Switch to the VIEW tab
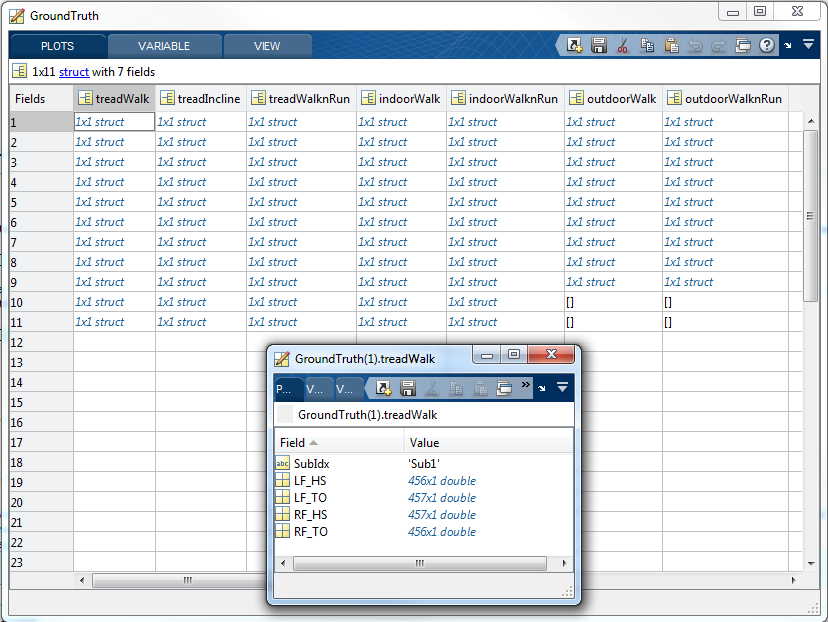The image size is (828, 622). [x=267, y=46]
